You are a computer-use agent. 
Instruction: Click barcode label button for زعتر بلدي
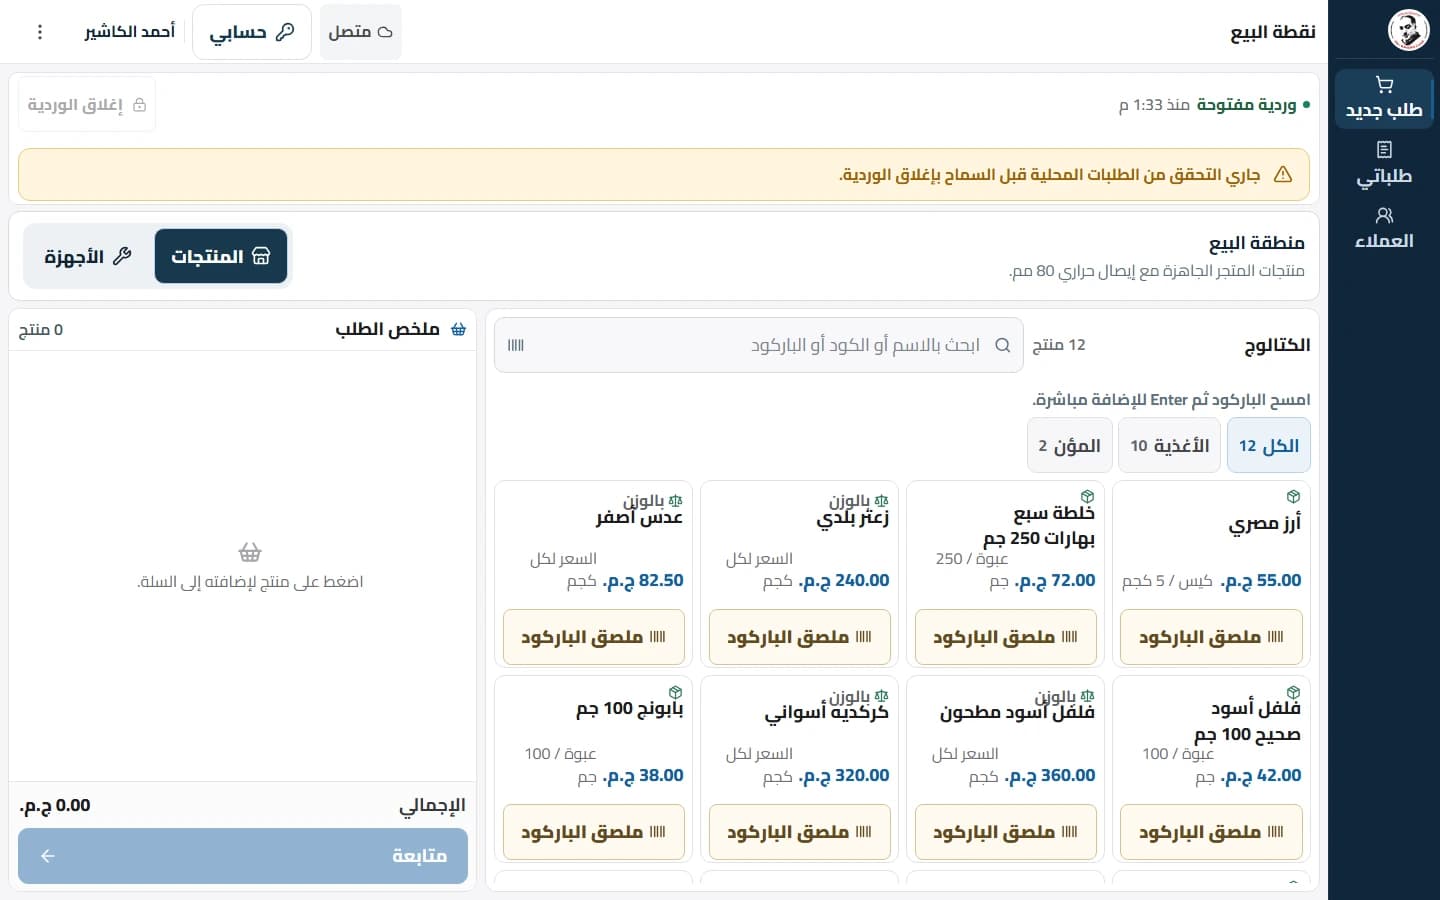point(799,637)
